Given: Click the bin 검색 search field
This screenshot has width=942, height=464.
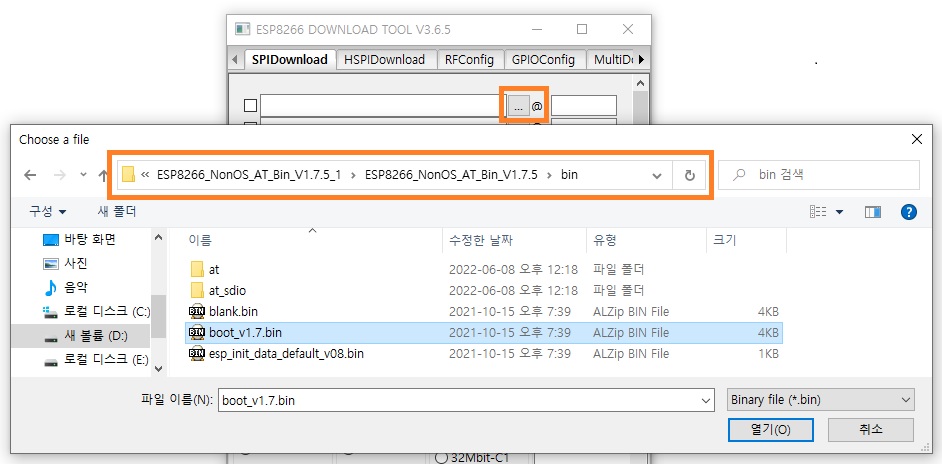Looking at the screenshot, I should tap(819, 175).
